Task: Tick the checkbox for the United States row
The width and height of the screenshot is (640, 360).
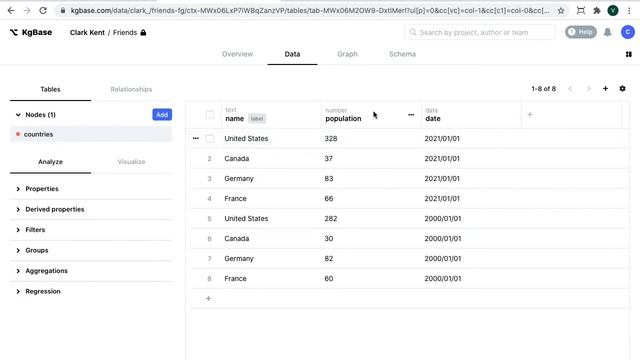Action: [x=209, y=139]
